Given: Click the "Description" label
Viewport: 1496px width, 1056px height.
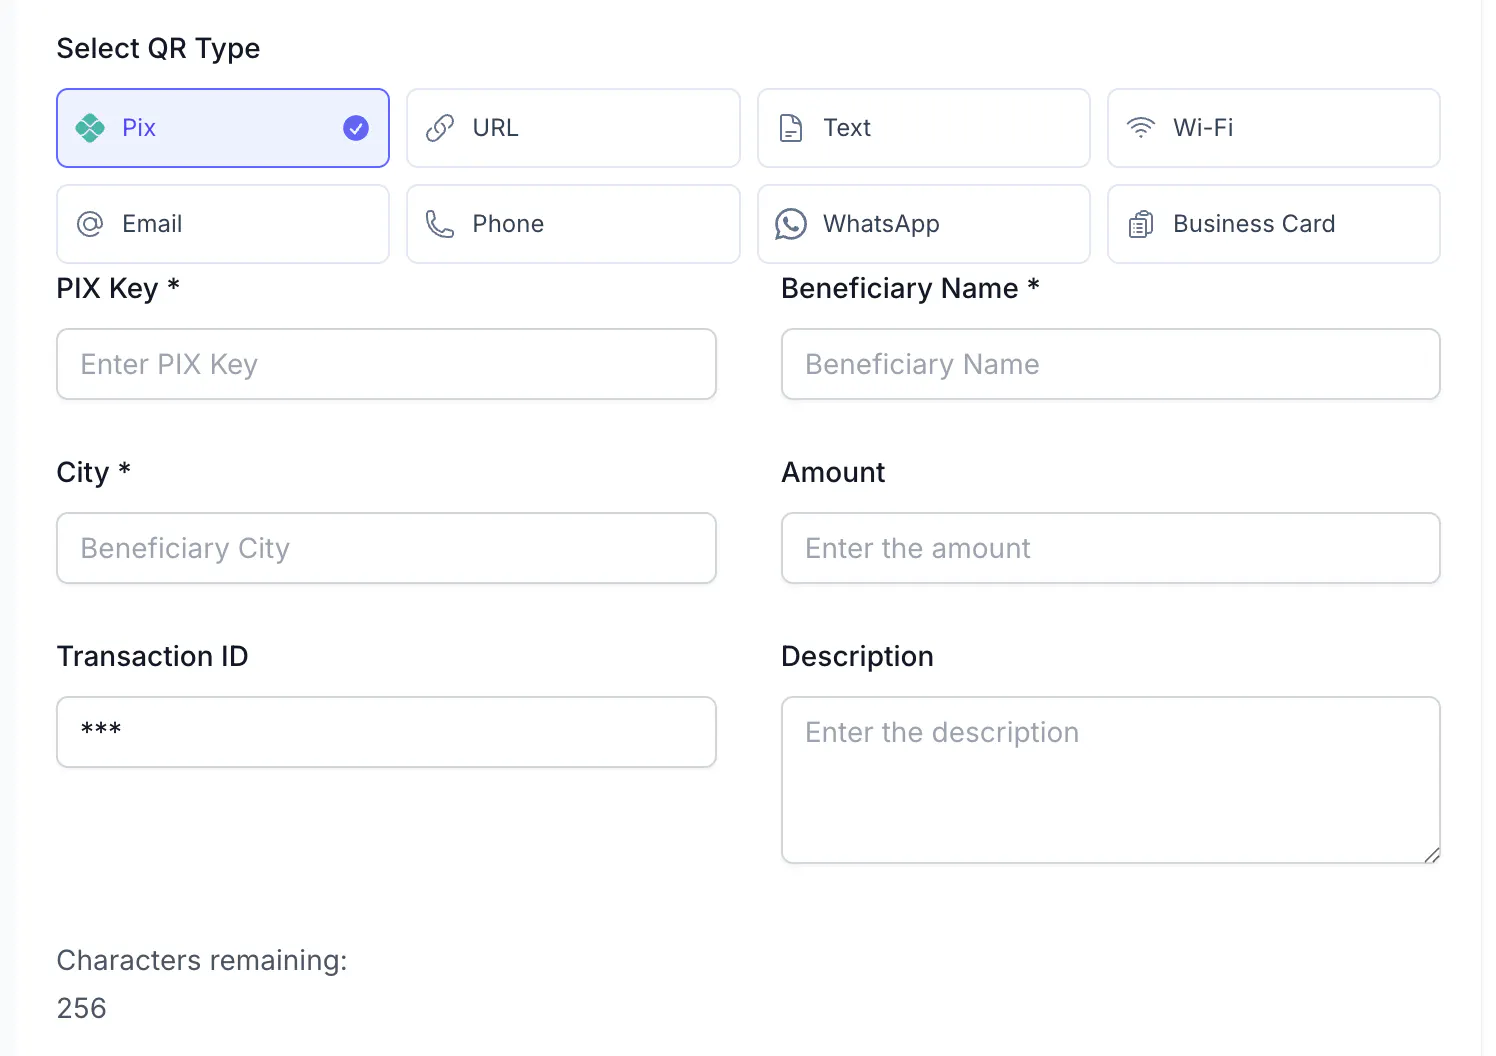Looking at the screenshot, I should (x=858, y=656).
